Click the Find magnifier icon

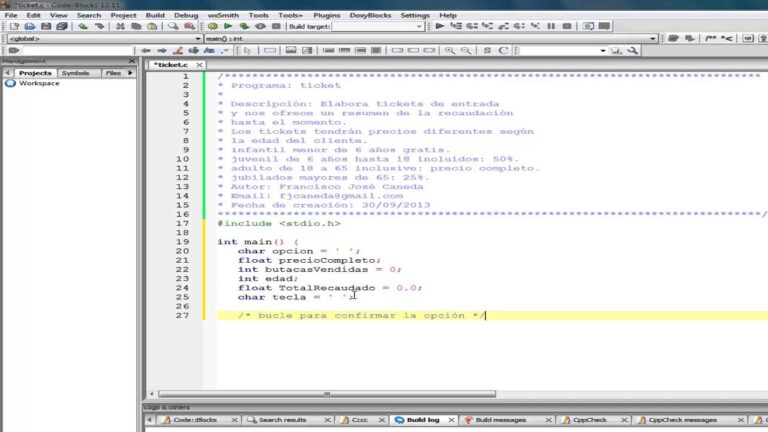tap(173, 26)
